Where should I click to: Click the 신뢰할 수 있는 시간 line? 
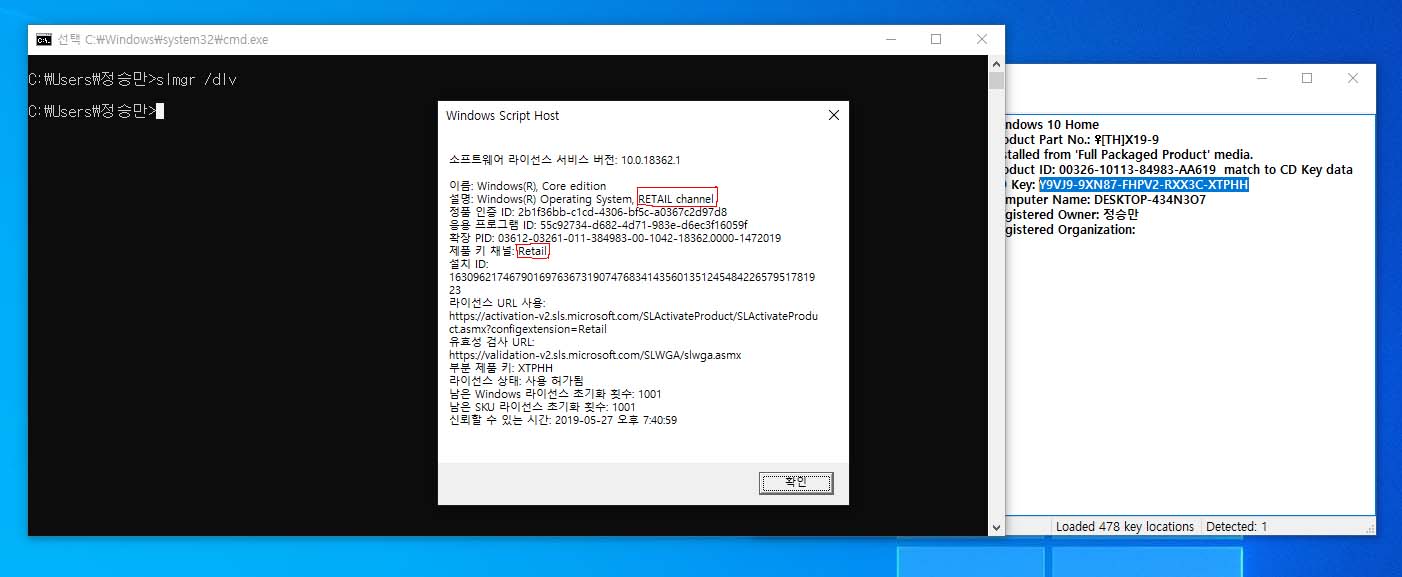(563, 420)
